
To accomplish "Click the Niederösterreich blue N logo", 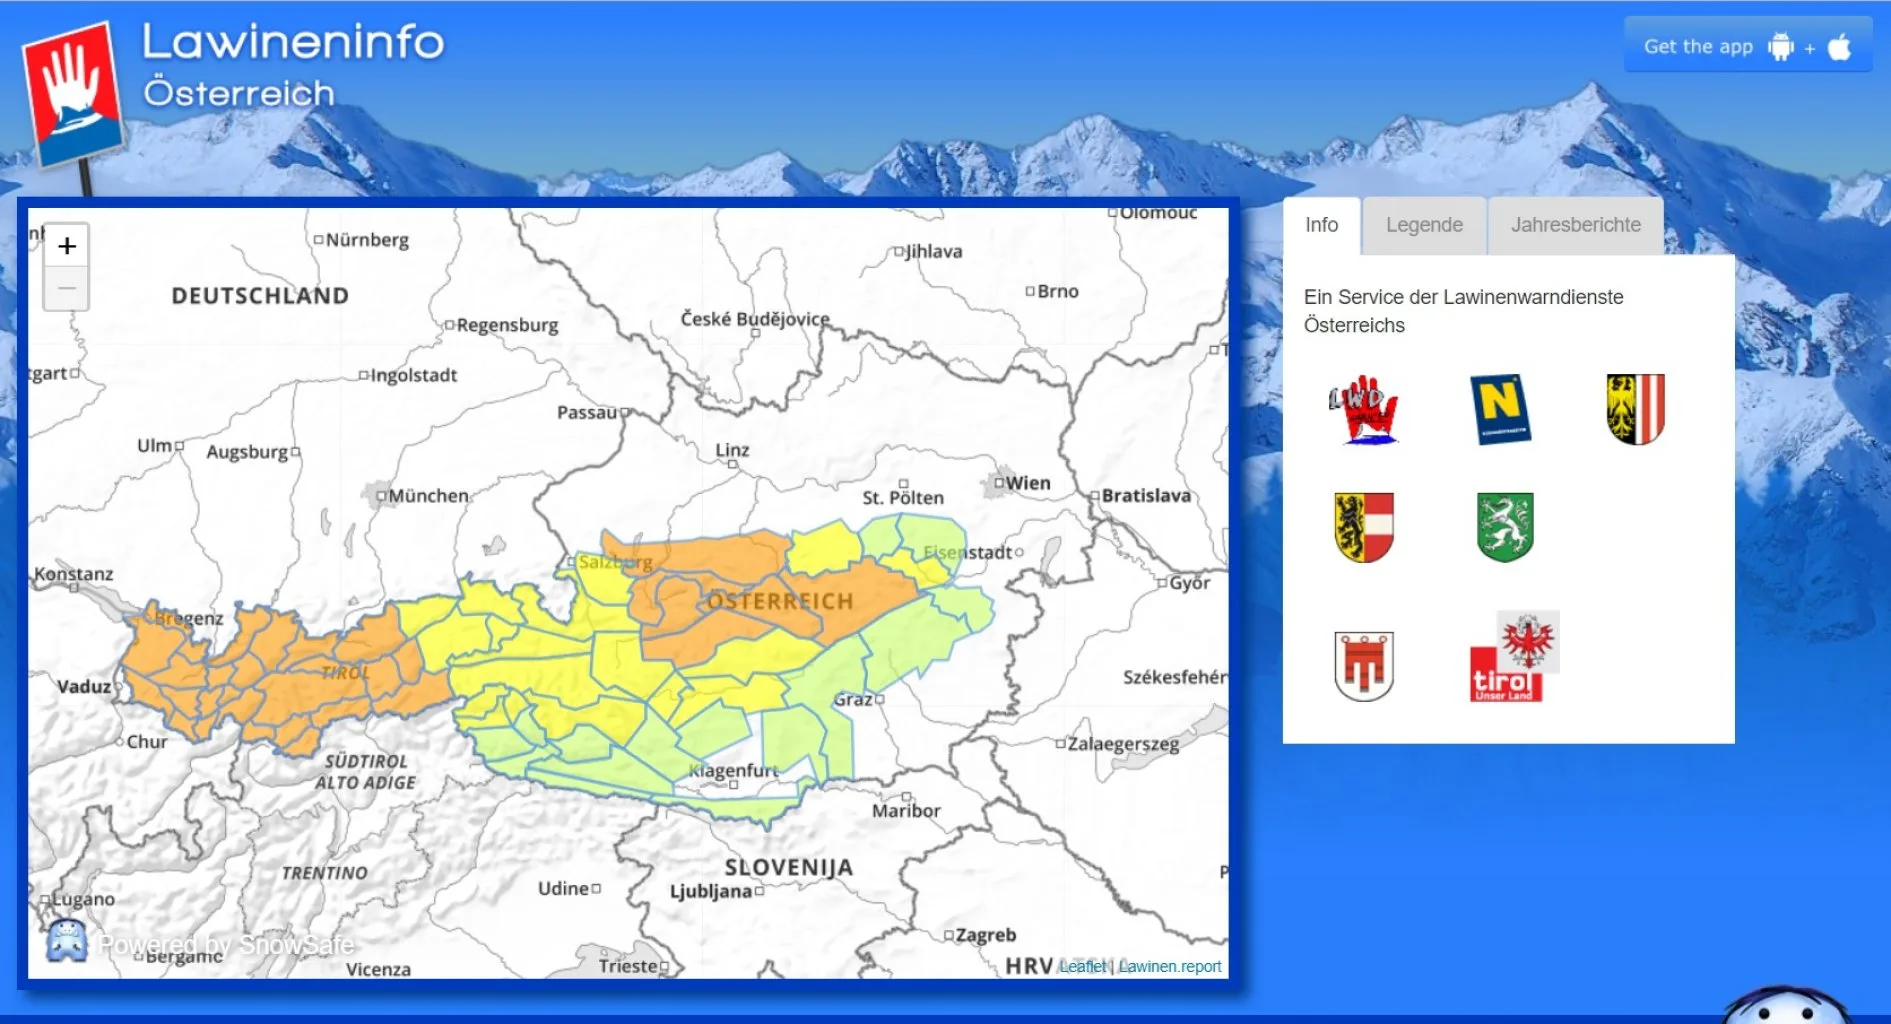I will (x=1500, y=408).
